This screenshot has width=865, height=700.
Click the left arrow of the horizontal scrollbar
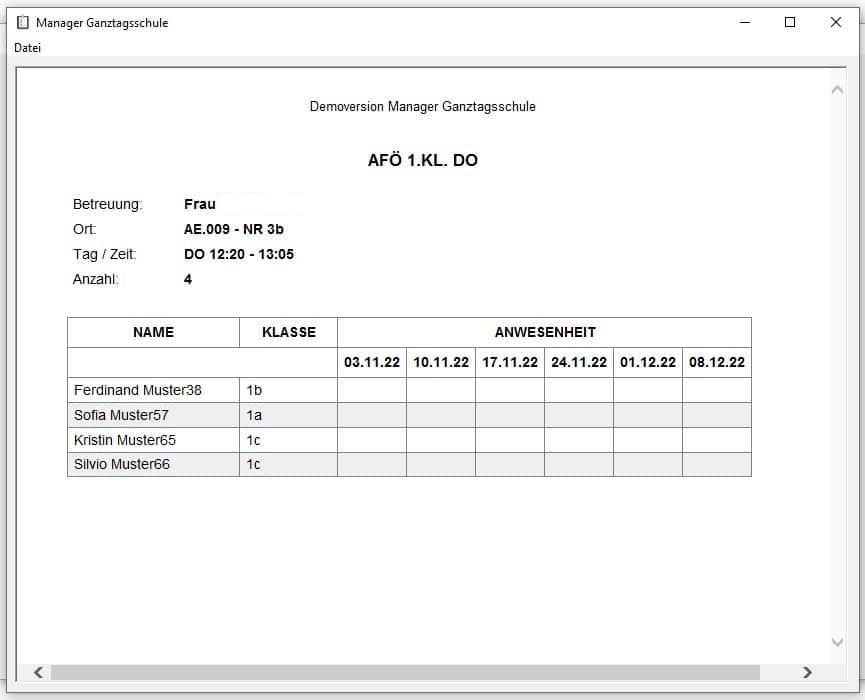[x=39, y=671]
